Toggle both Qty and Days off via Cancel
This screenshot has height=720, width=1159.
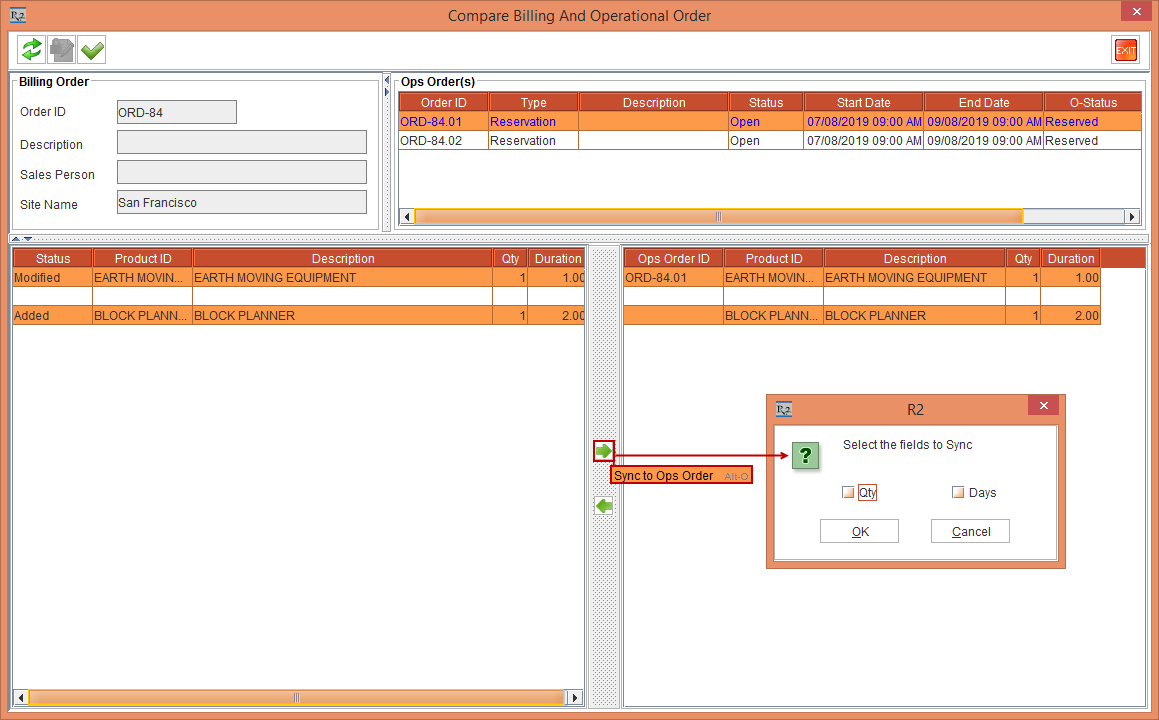[970, 531]
